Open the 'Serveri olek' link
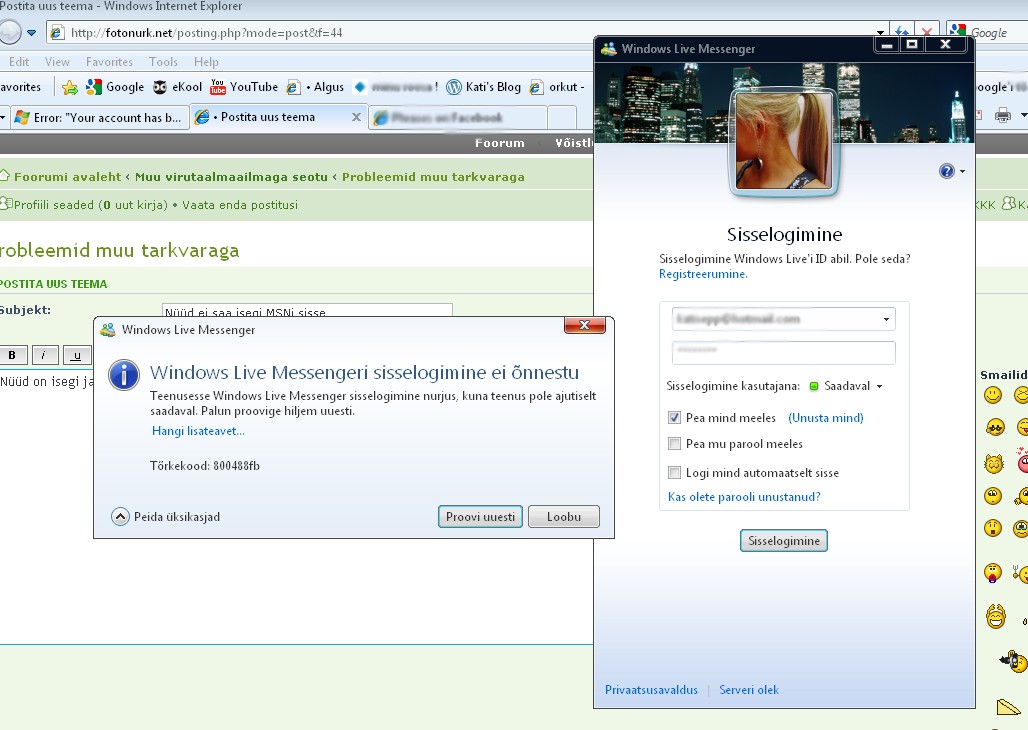1028x730 pixels. click(x=749, y=690)
